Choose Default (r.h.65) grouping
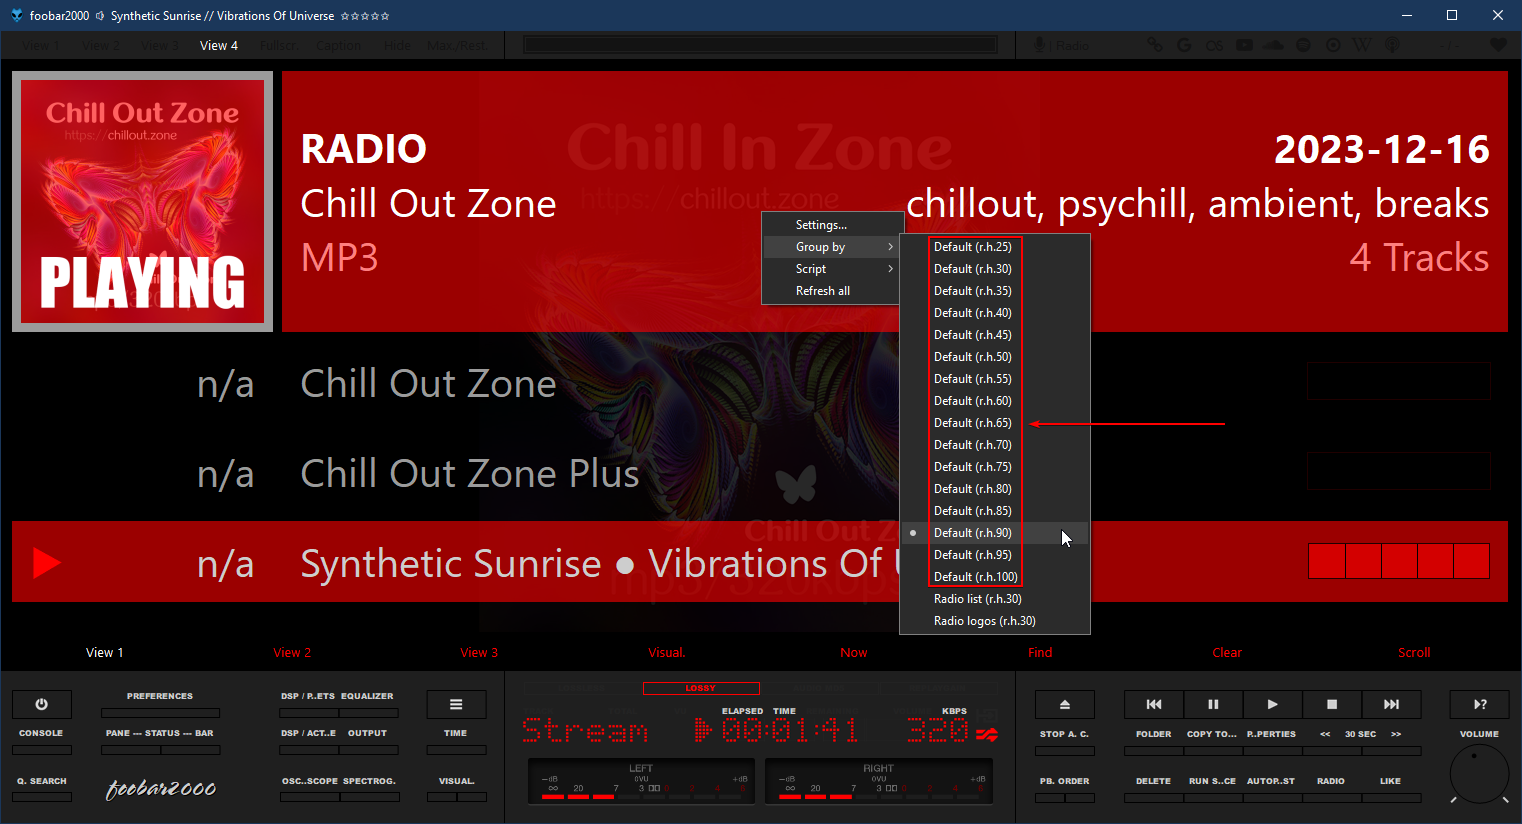 (x=972, y=423)
